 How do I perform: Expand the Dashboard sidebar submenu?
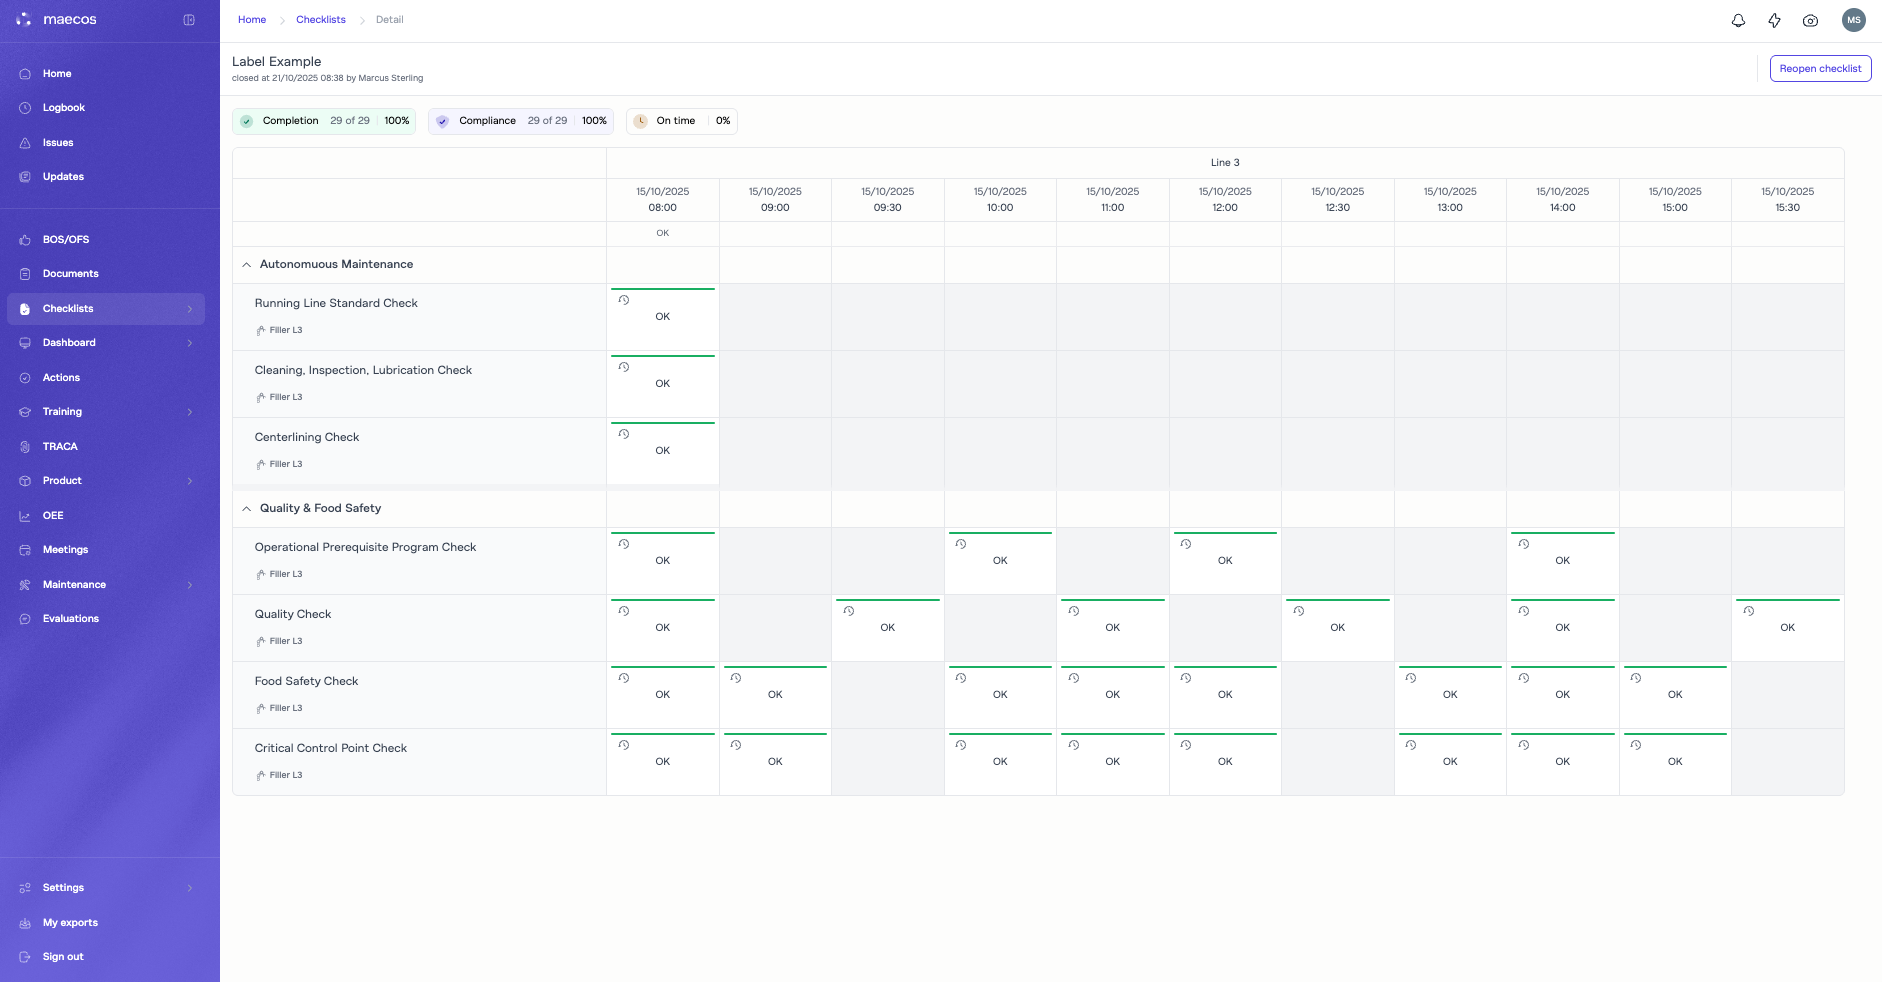189,343
